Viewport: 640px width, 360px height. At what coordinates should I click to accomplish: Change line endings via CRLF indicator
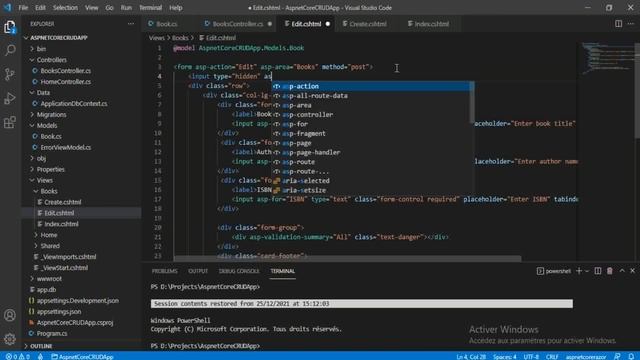[552, 356]
